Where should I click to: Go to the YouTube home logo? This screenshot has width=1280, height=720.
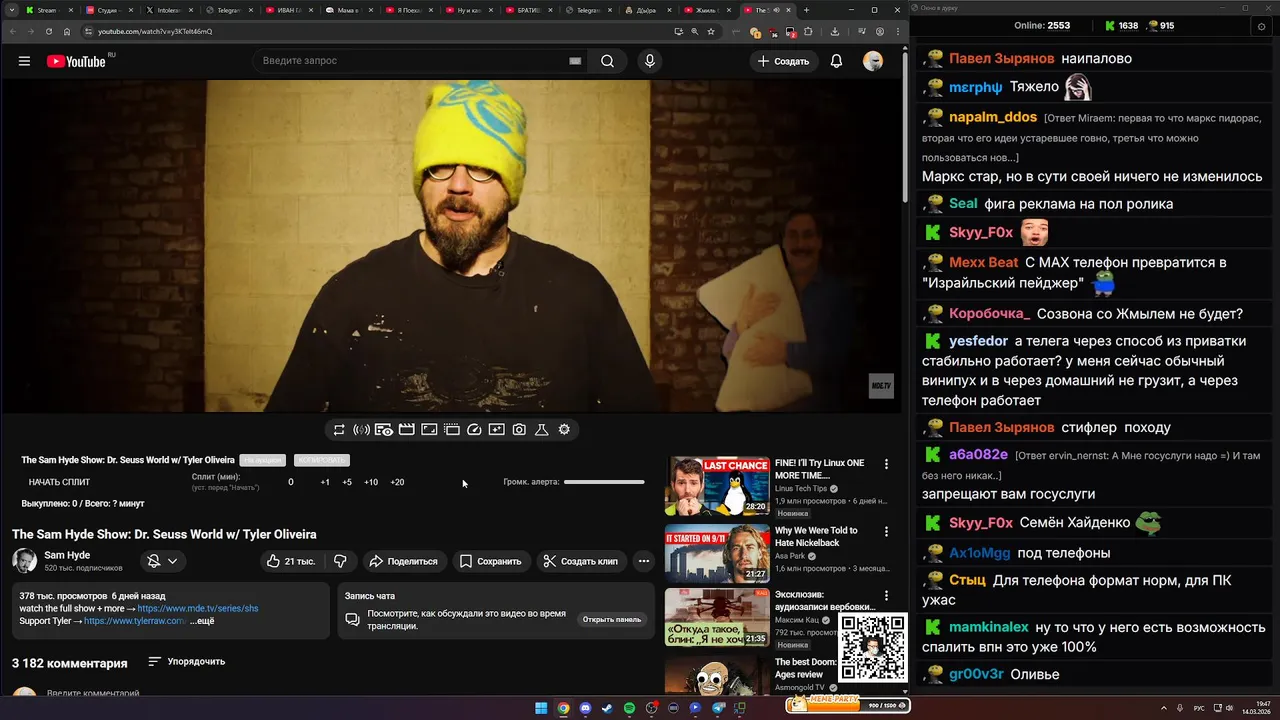pyautogui.click(x=76, y=61)
